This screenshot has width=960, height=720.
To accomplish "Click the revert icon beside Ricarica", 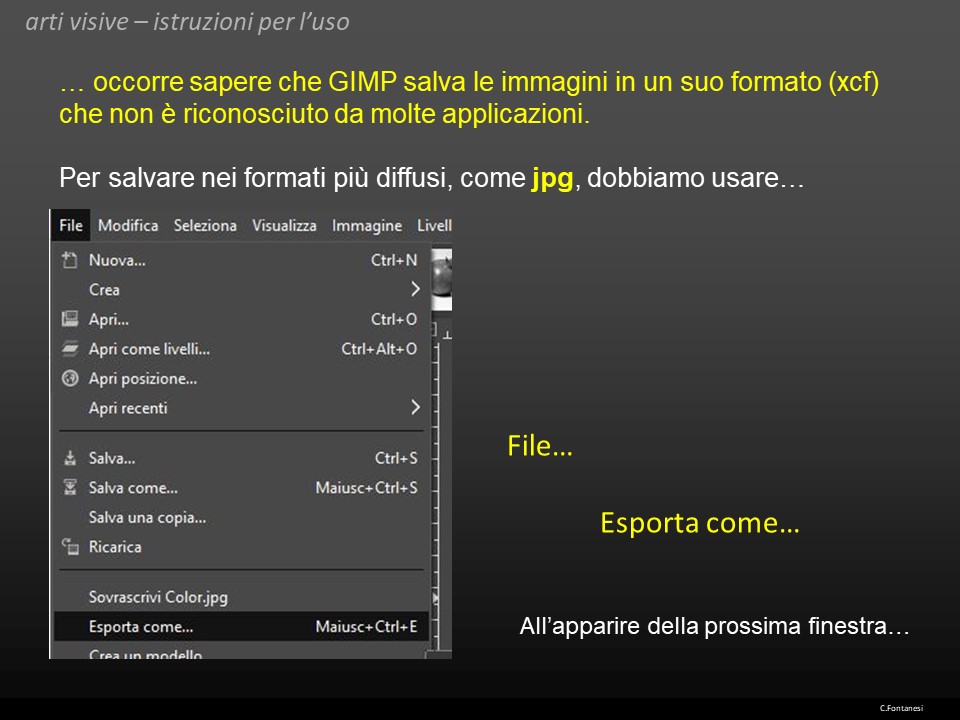I will coord(70,546).
